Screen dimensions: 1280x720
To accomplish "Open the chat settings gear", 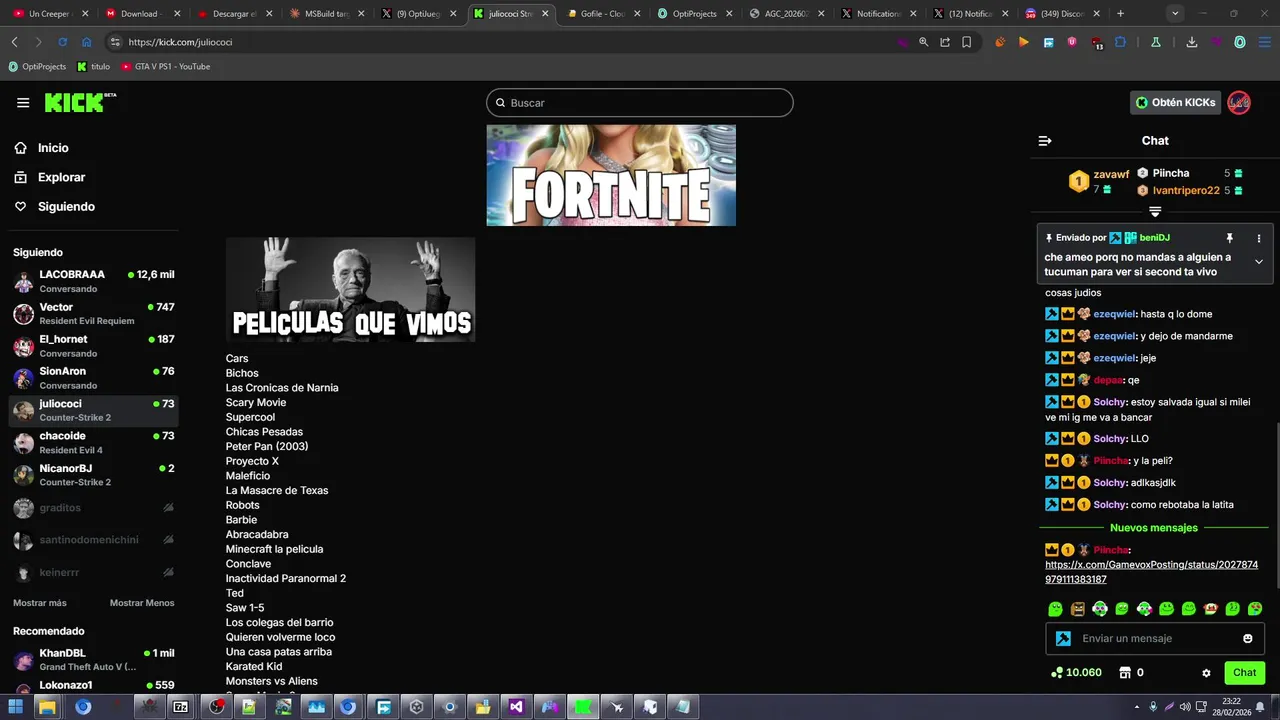I will point(1206,673).
